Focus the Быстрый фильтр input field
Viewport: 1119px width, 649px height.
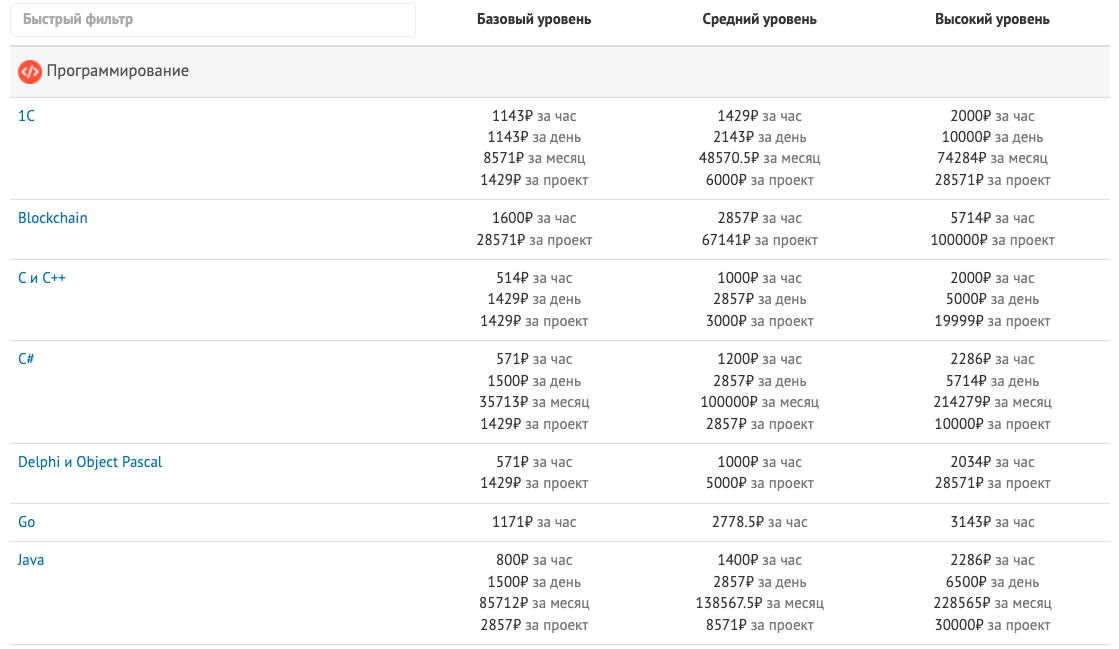point(213,19)
